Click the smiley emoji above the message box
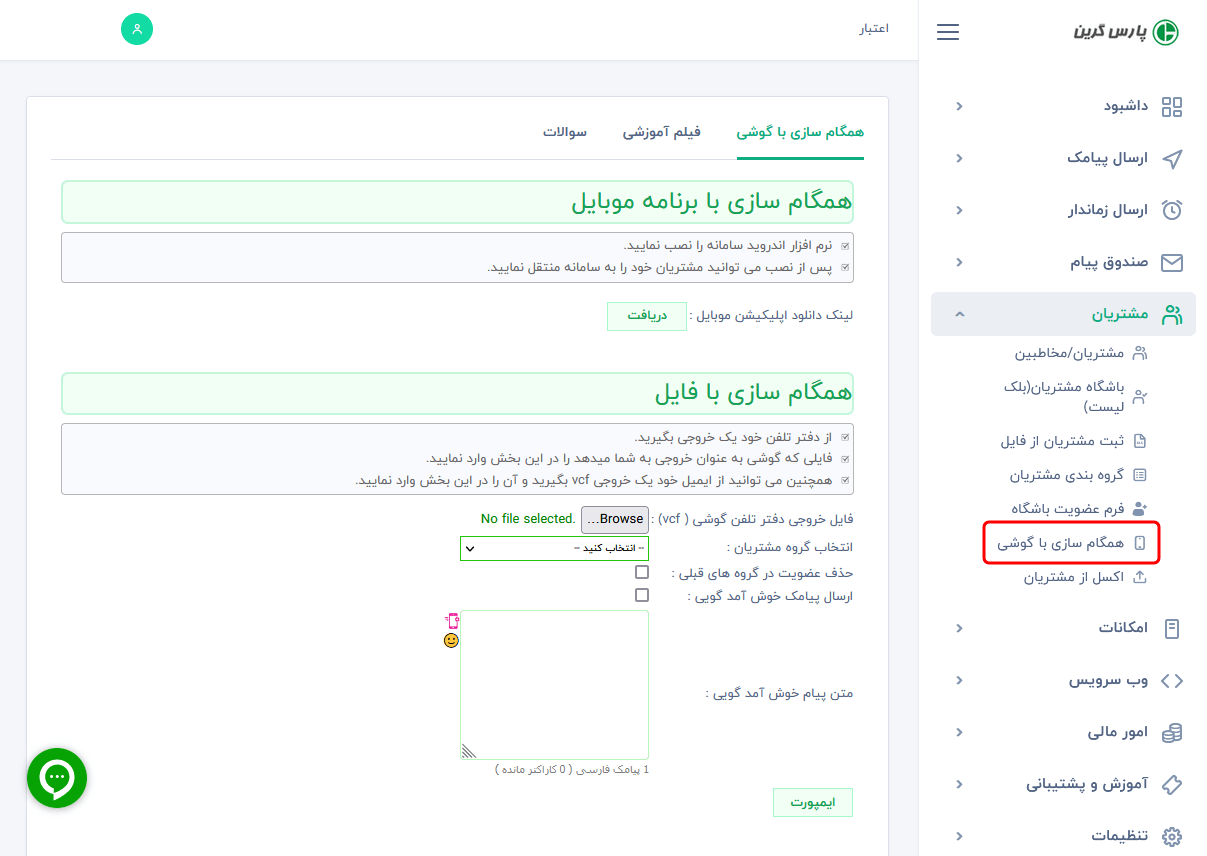 click(451, 640)
